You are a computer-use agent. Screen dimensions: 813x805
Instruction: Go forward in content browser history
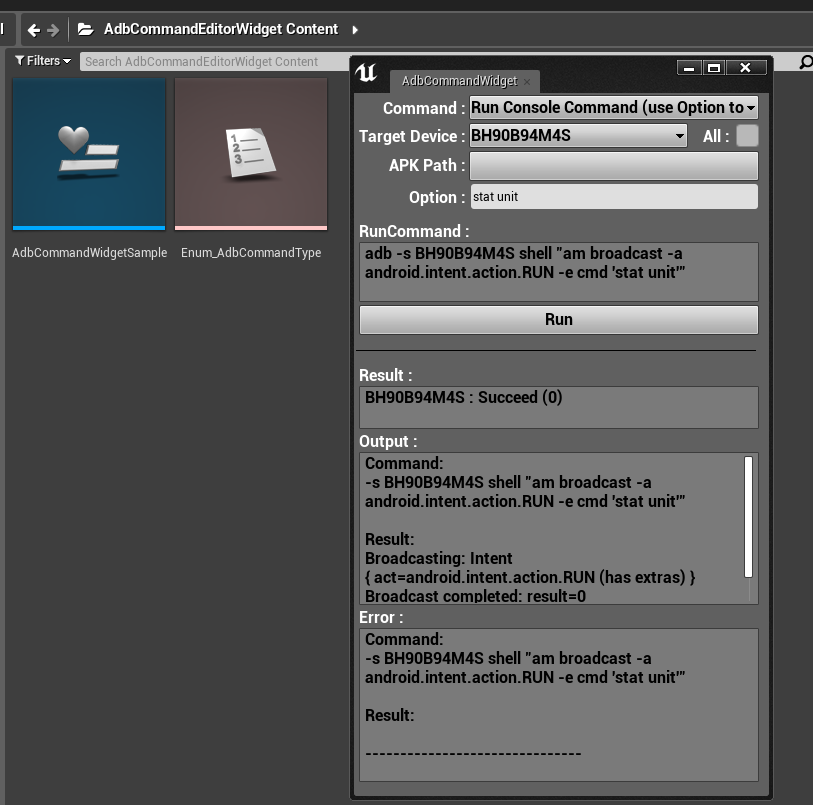click(53, 30)
